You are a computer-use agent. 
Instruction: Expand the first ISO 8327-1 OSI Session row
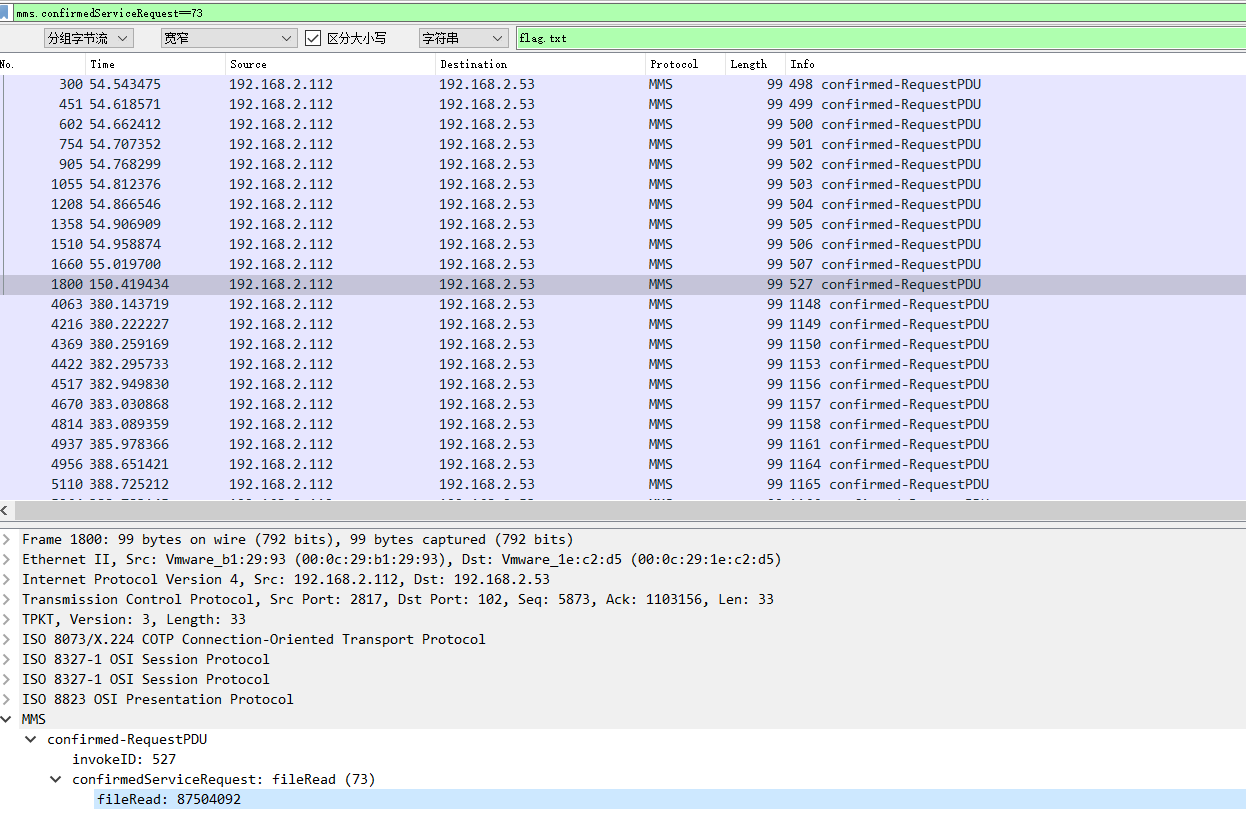click(x=7, y=659)
